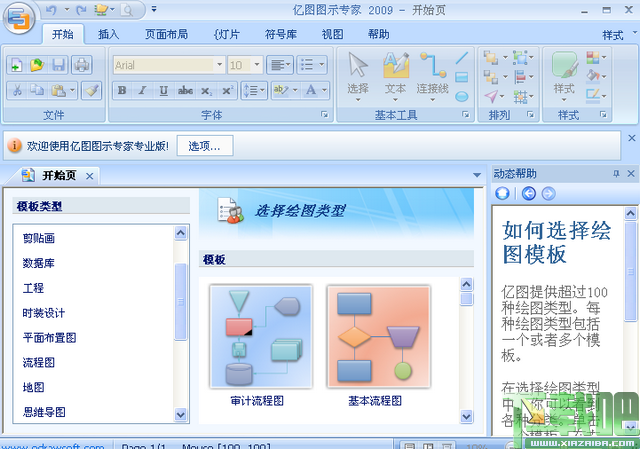The width and height of the screenshot is (640, 449).
Task: Click the Save floppy disk icon
Action: click(58, 65)
